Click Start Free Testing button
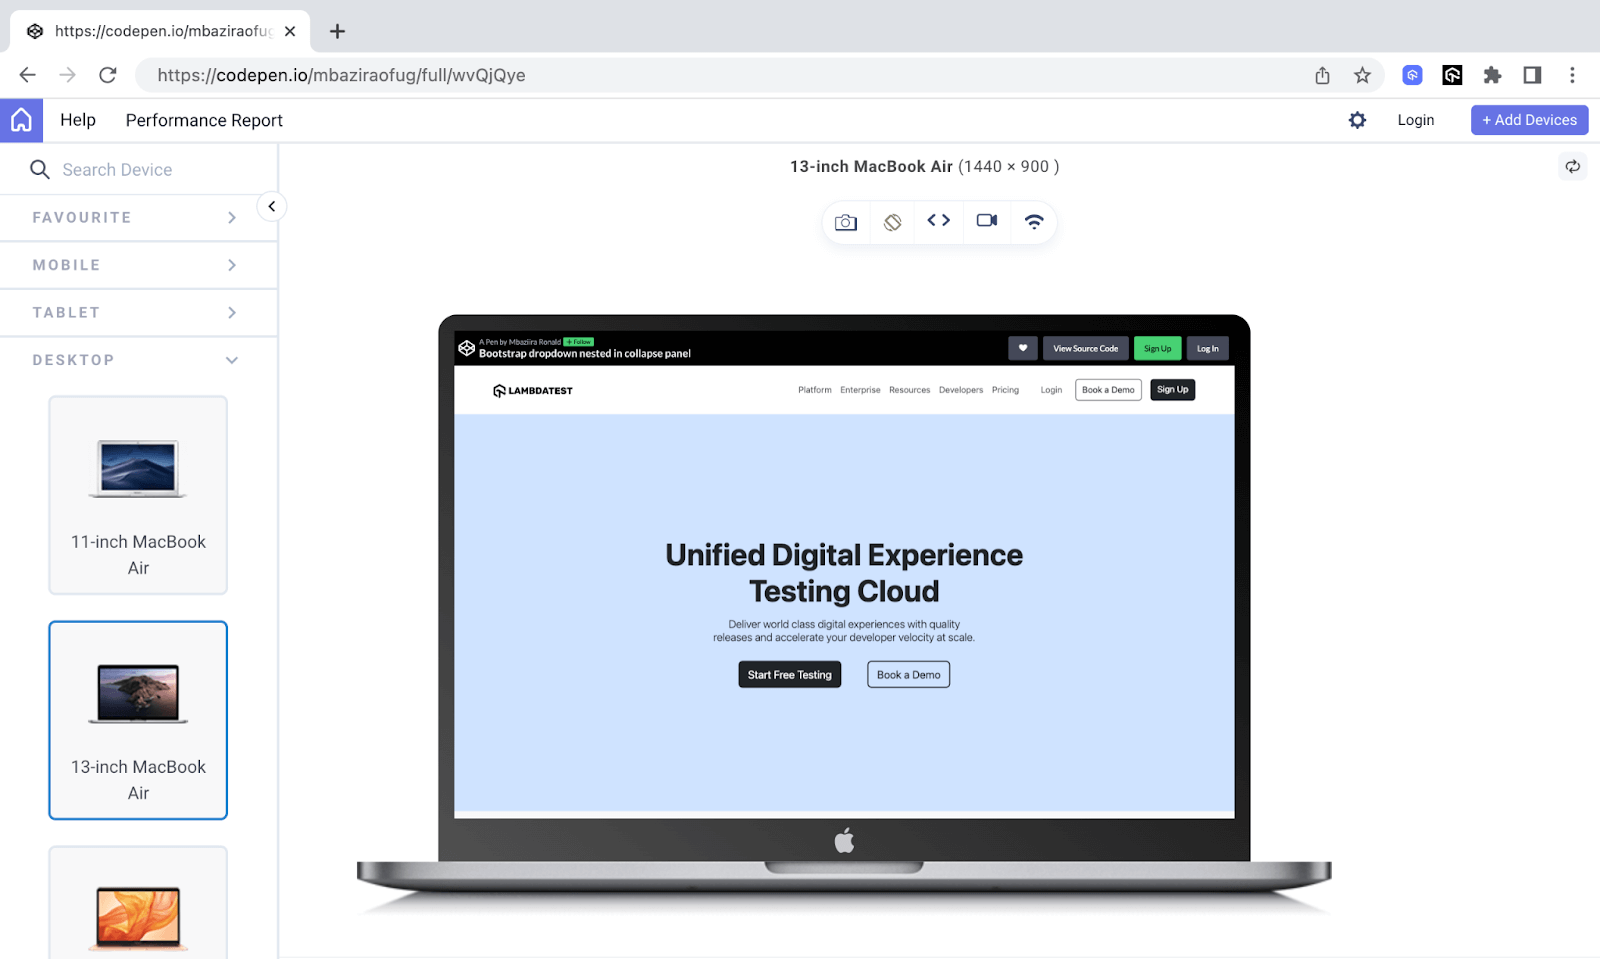Screen dimensions: 1600x959 [x=790, y=675]
